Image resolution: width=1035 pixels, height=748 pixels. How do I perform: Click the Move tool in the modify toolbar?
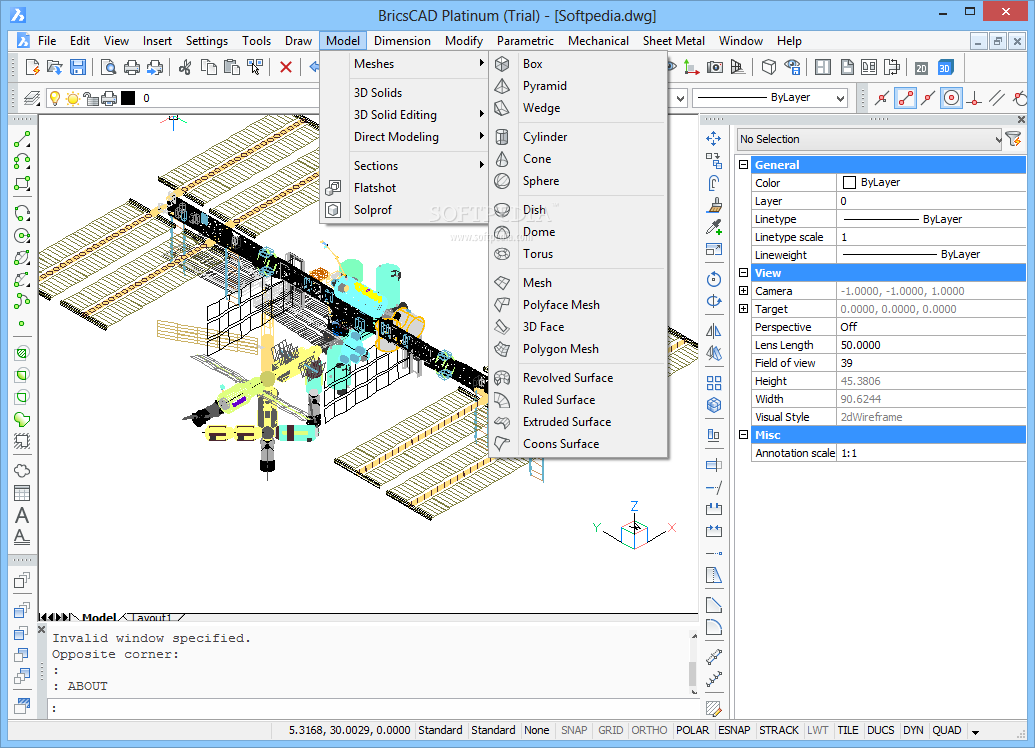pos(714,139)
